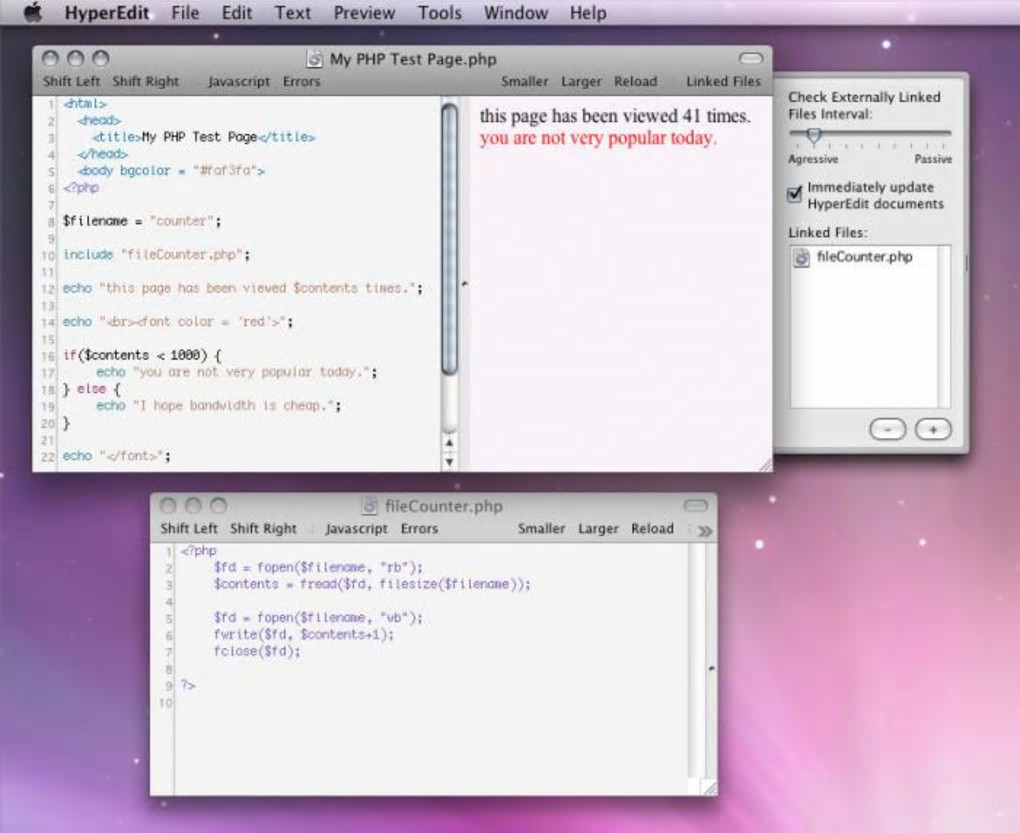Click the resize grip of fileCounter.php window

pos(710,787)
